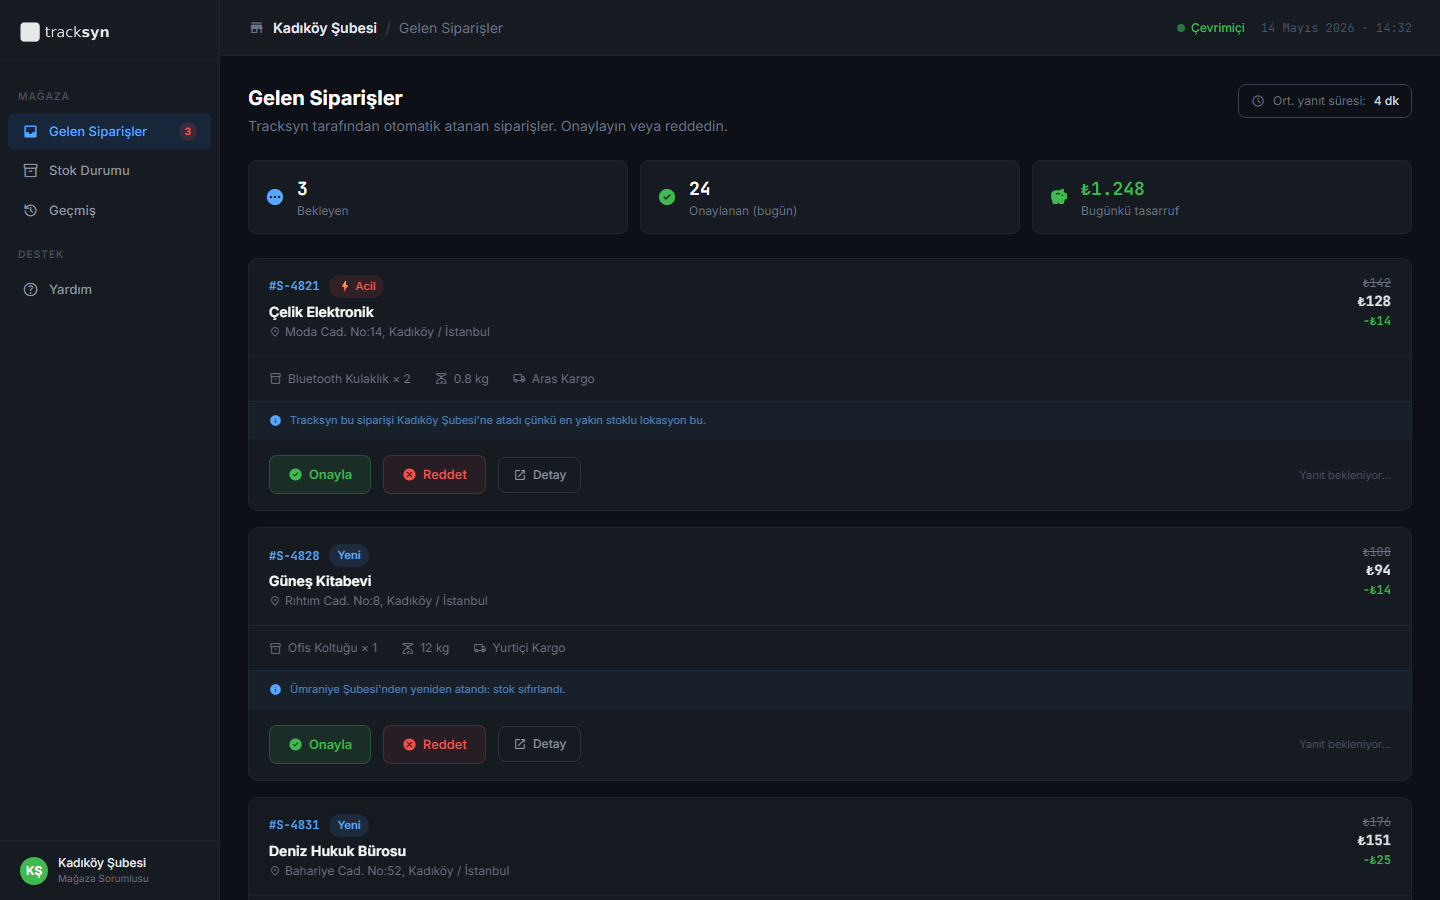The image size is (1440, 900).
Task: Open order #S-4821 ID link
Action: click(294, 286)
